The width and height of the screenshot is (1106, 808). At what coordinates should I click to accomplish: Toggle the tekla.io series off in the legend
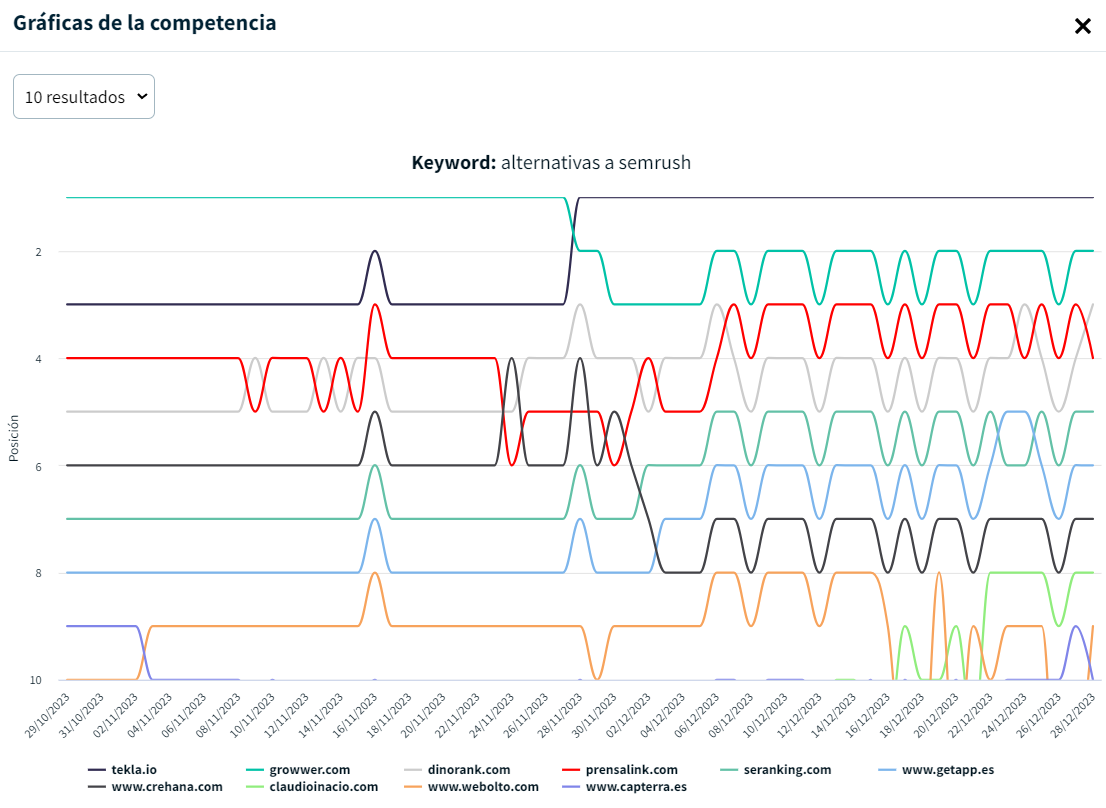click(97, 770)
